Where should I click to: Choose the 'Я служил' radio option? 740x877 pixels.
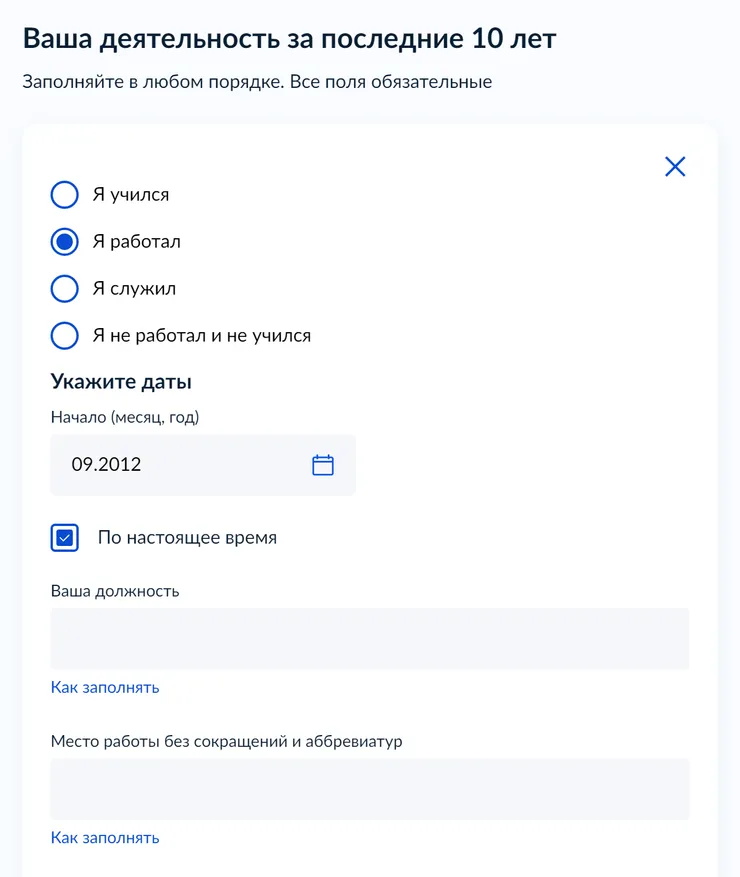(65, 289)
